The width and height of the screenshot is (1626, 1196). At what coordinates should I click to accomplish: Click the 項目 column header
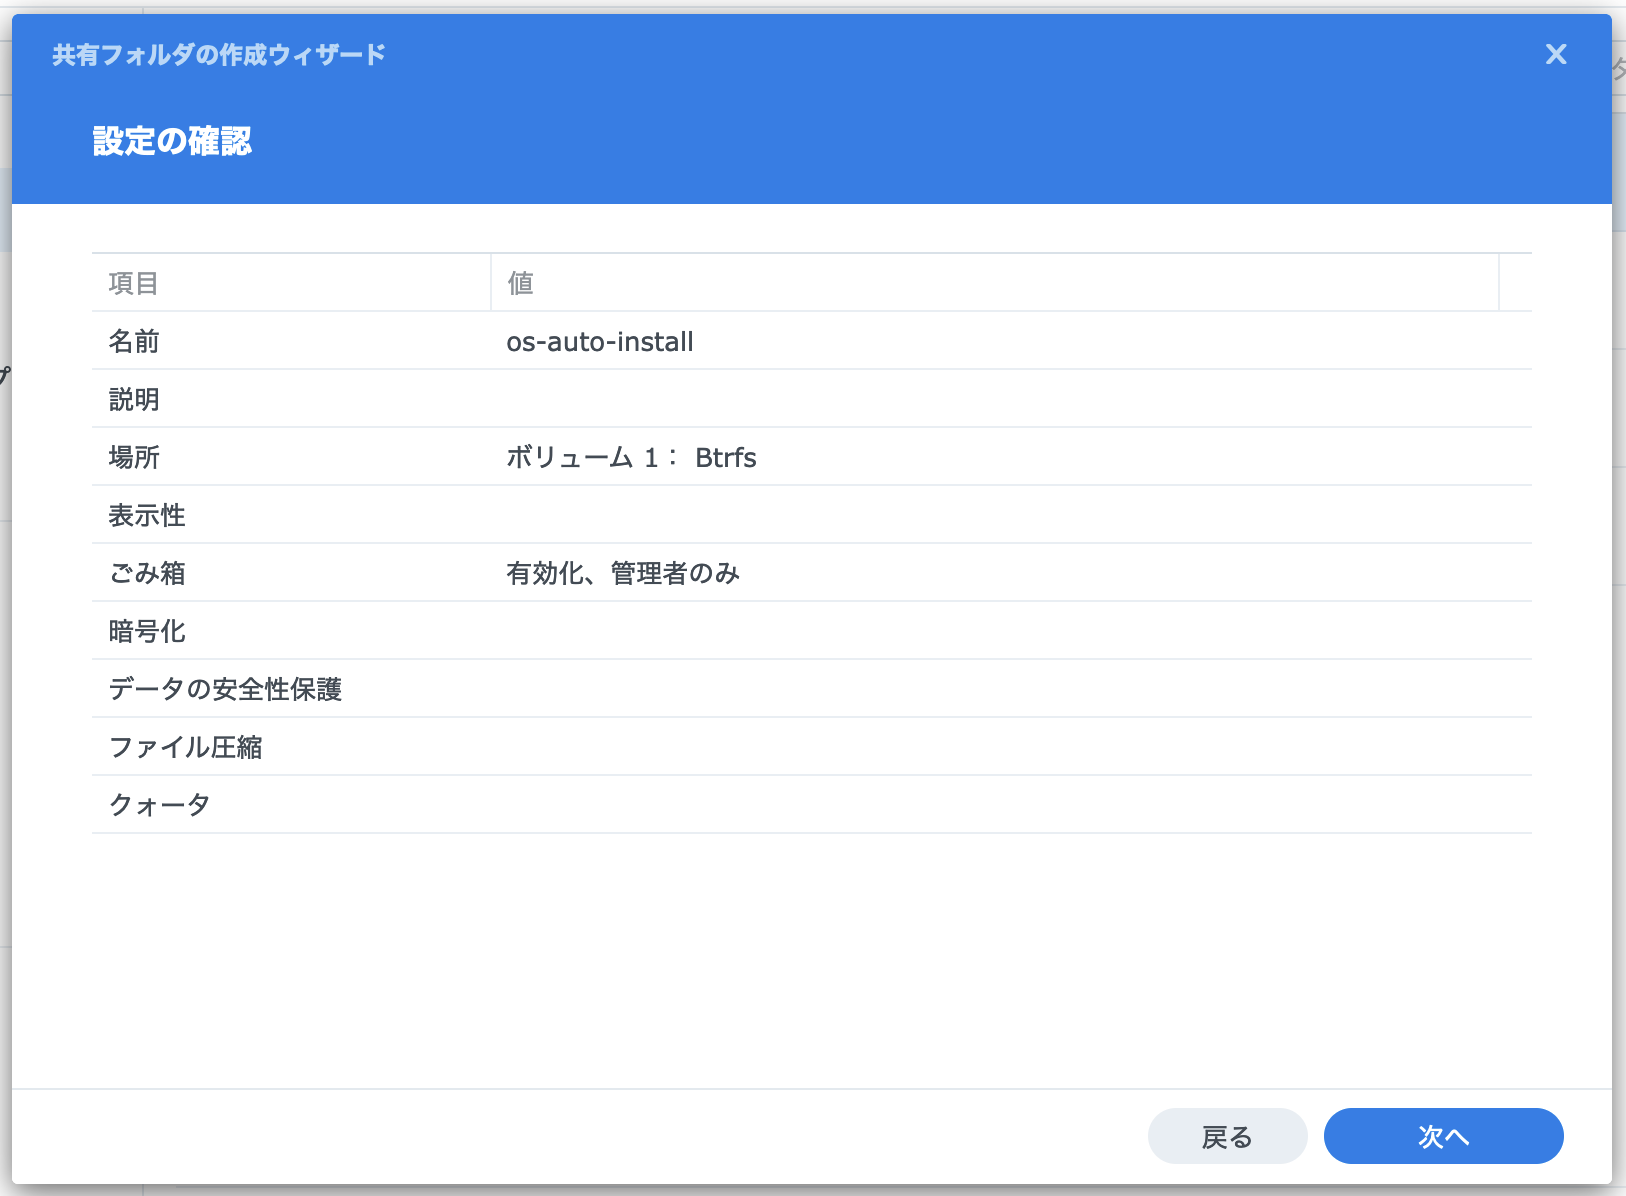133,282
